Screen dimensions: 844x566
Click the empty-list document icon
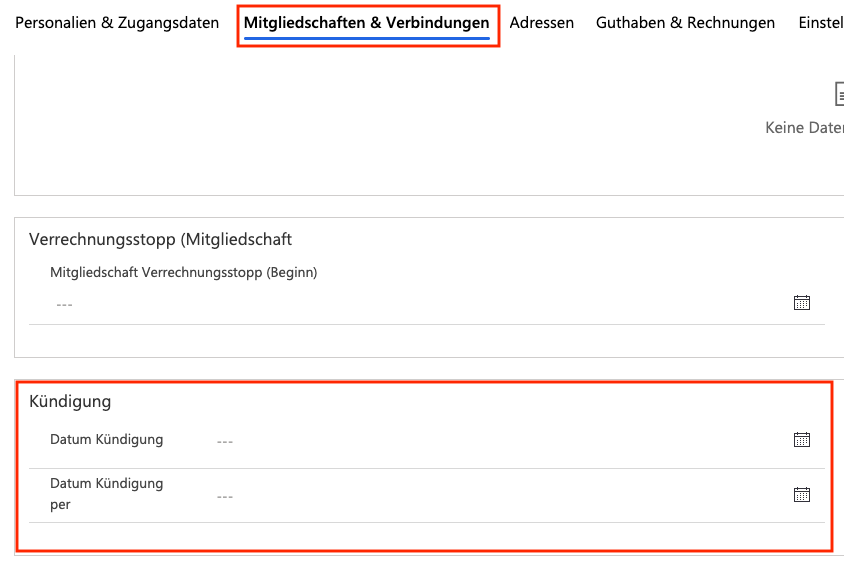tap(839, 94)
